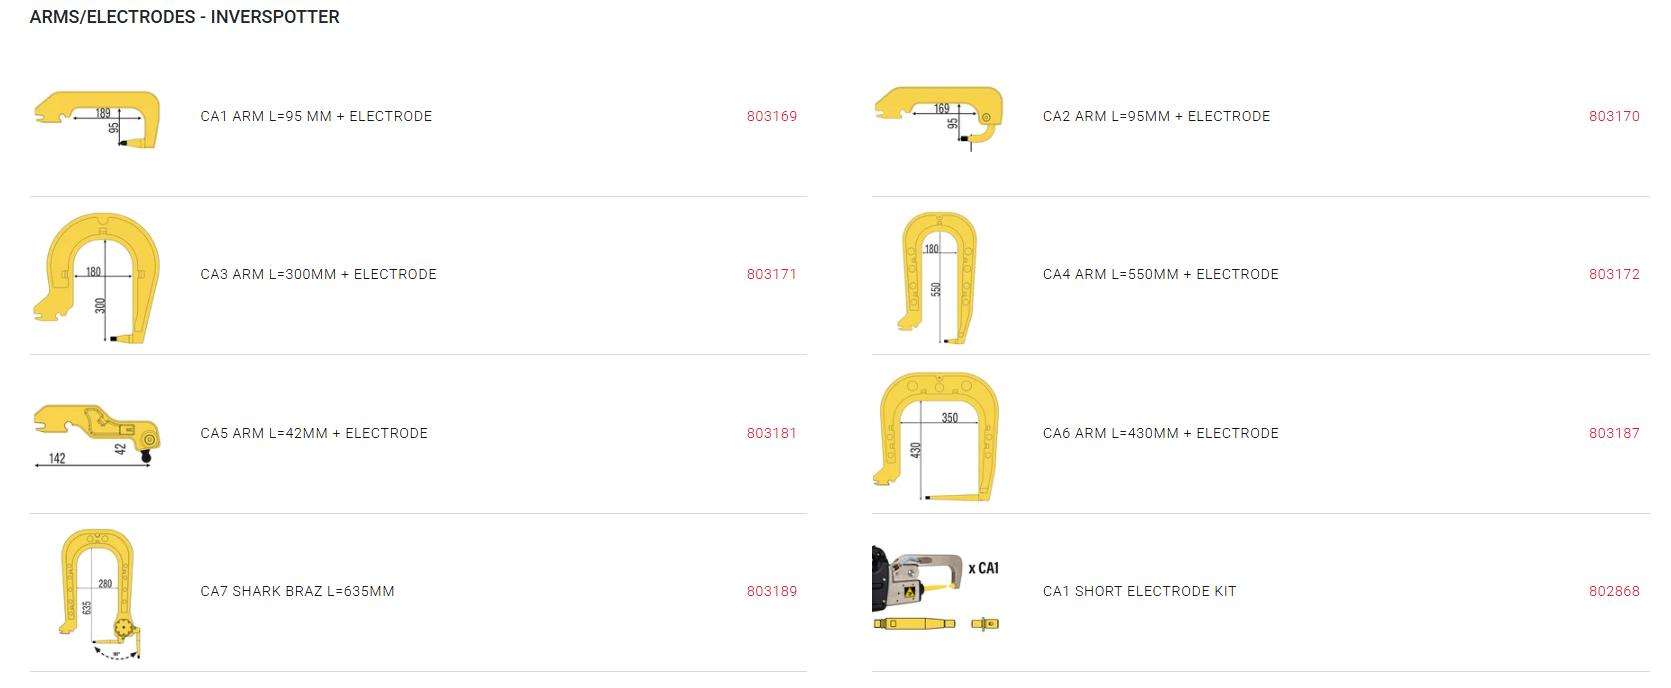Screen dimensions: 1671x688
Task: Open the CA3 horseshoe arm image
Action: 97,277
